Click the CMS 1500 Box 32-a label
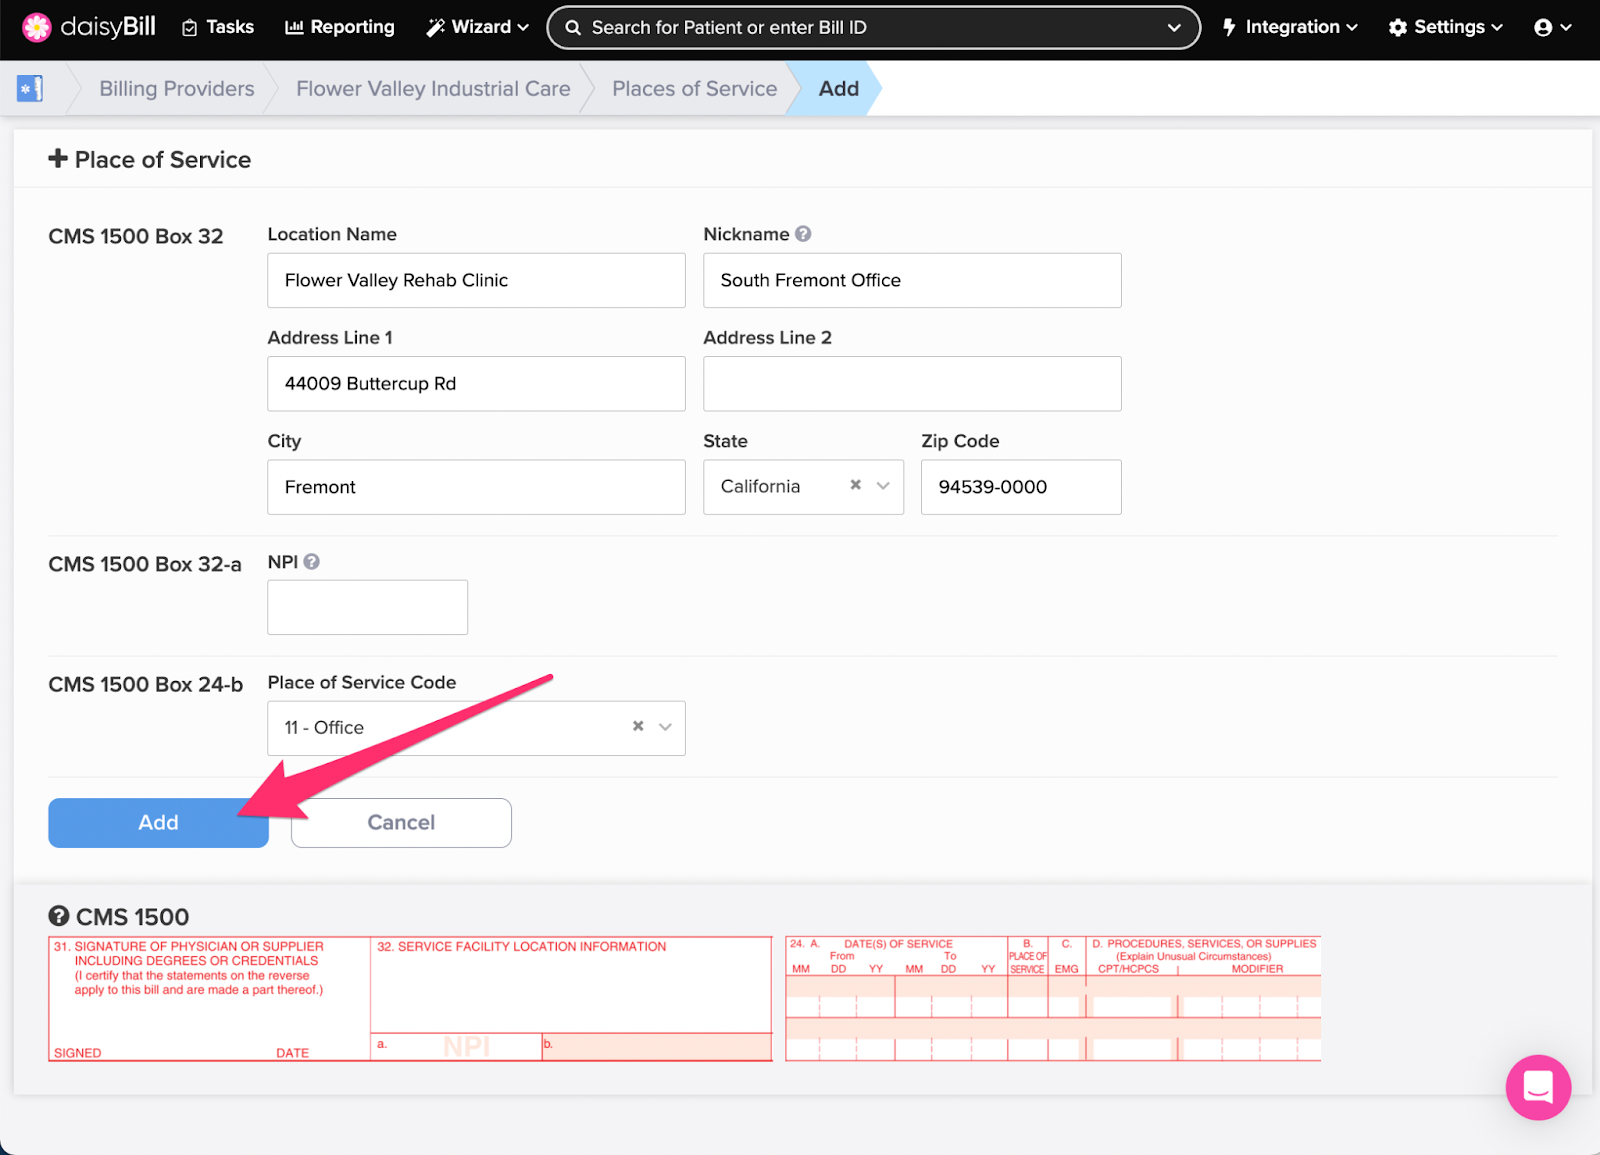Viewport: 1600px width, 1155px height. point(145,564)
